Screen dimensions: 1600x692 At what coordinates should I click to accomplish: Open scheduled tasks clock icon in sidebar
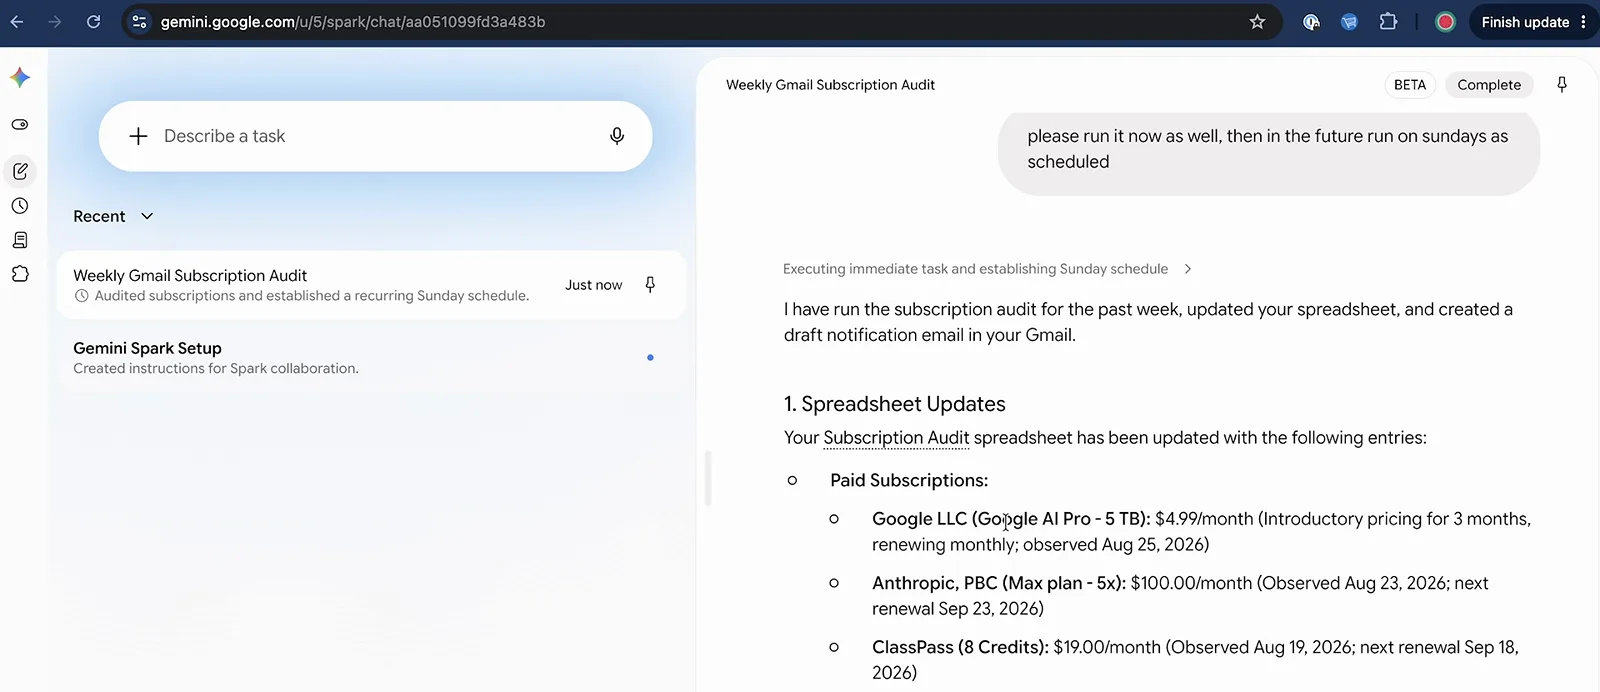(20, 206)
